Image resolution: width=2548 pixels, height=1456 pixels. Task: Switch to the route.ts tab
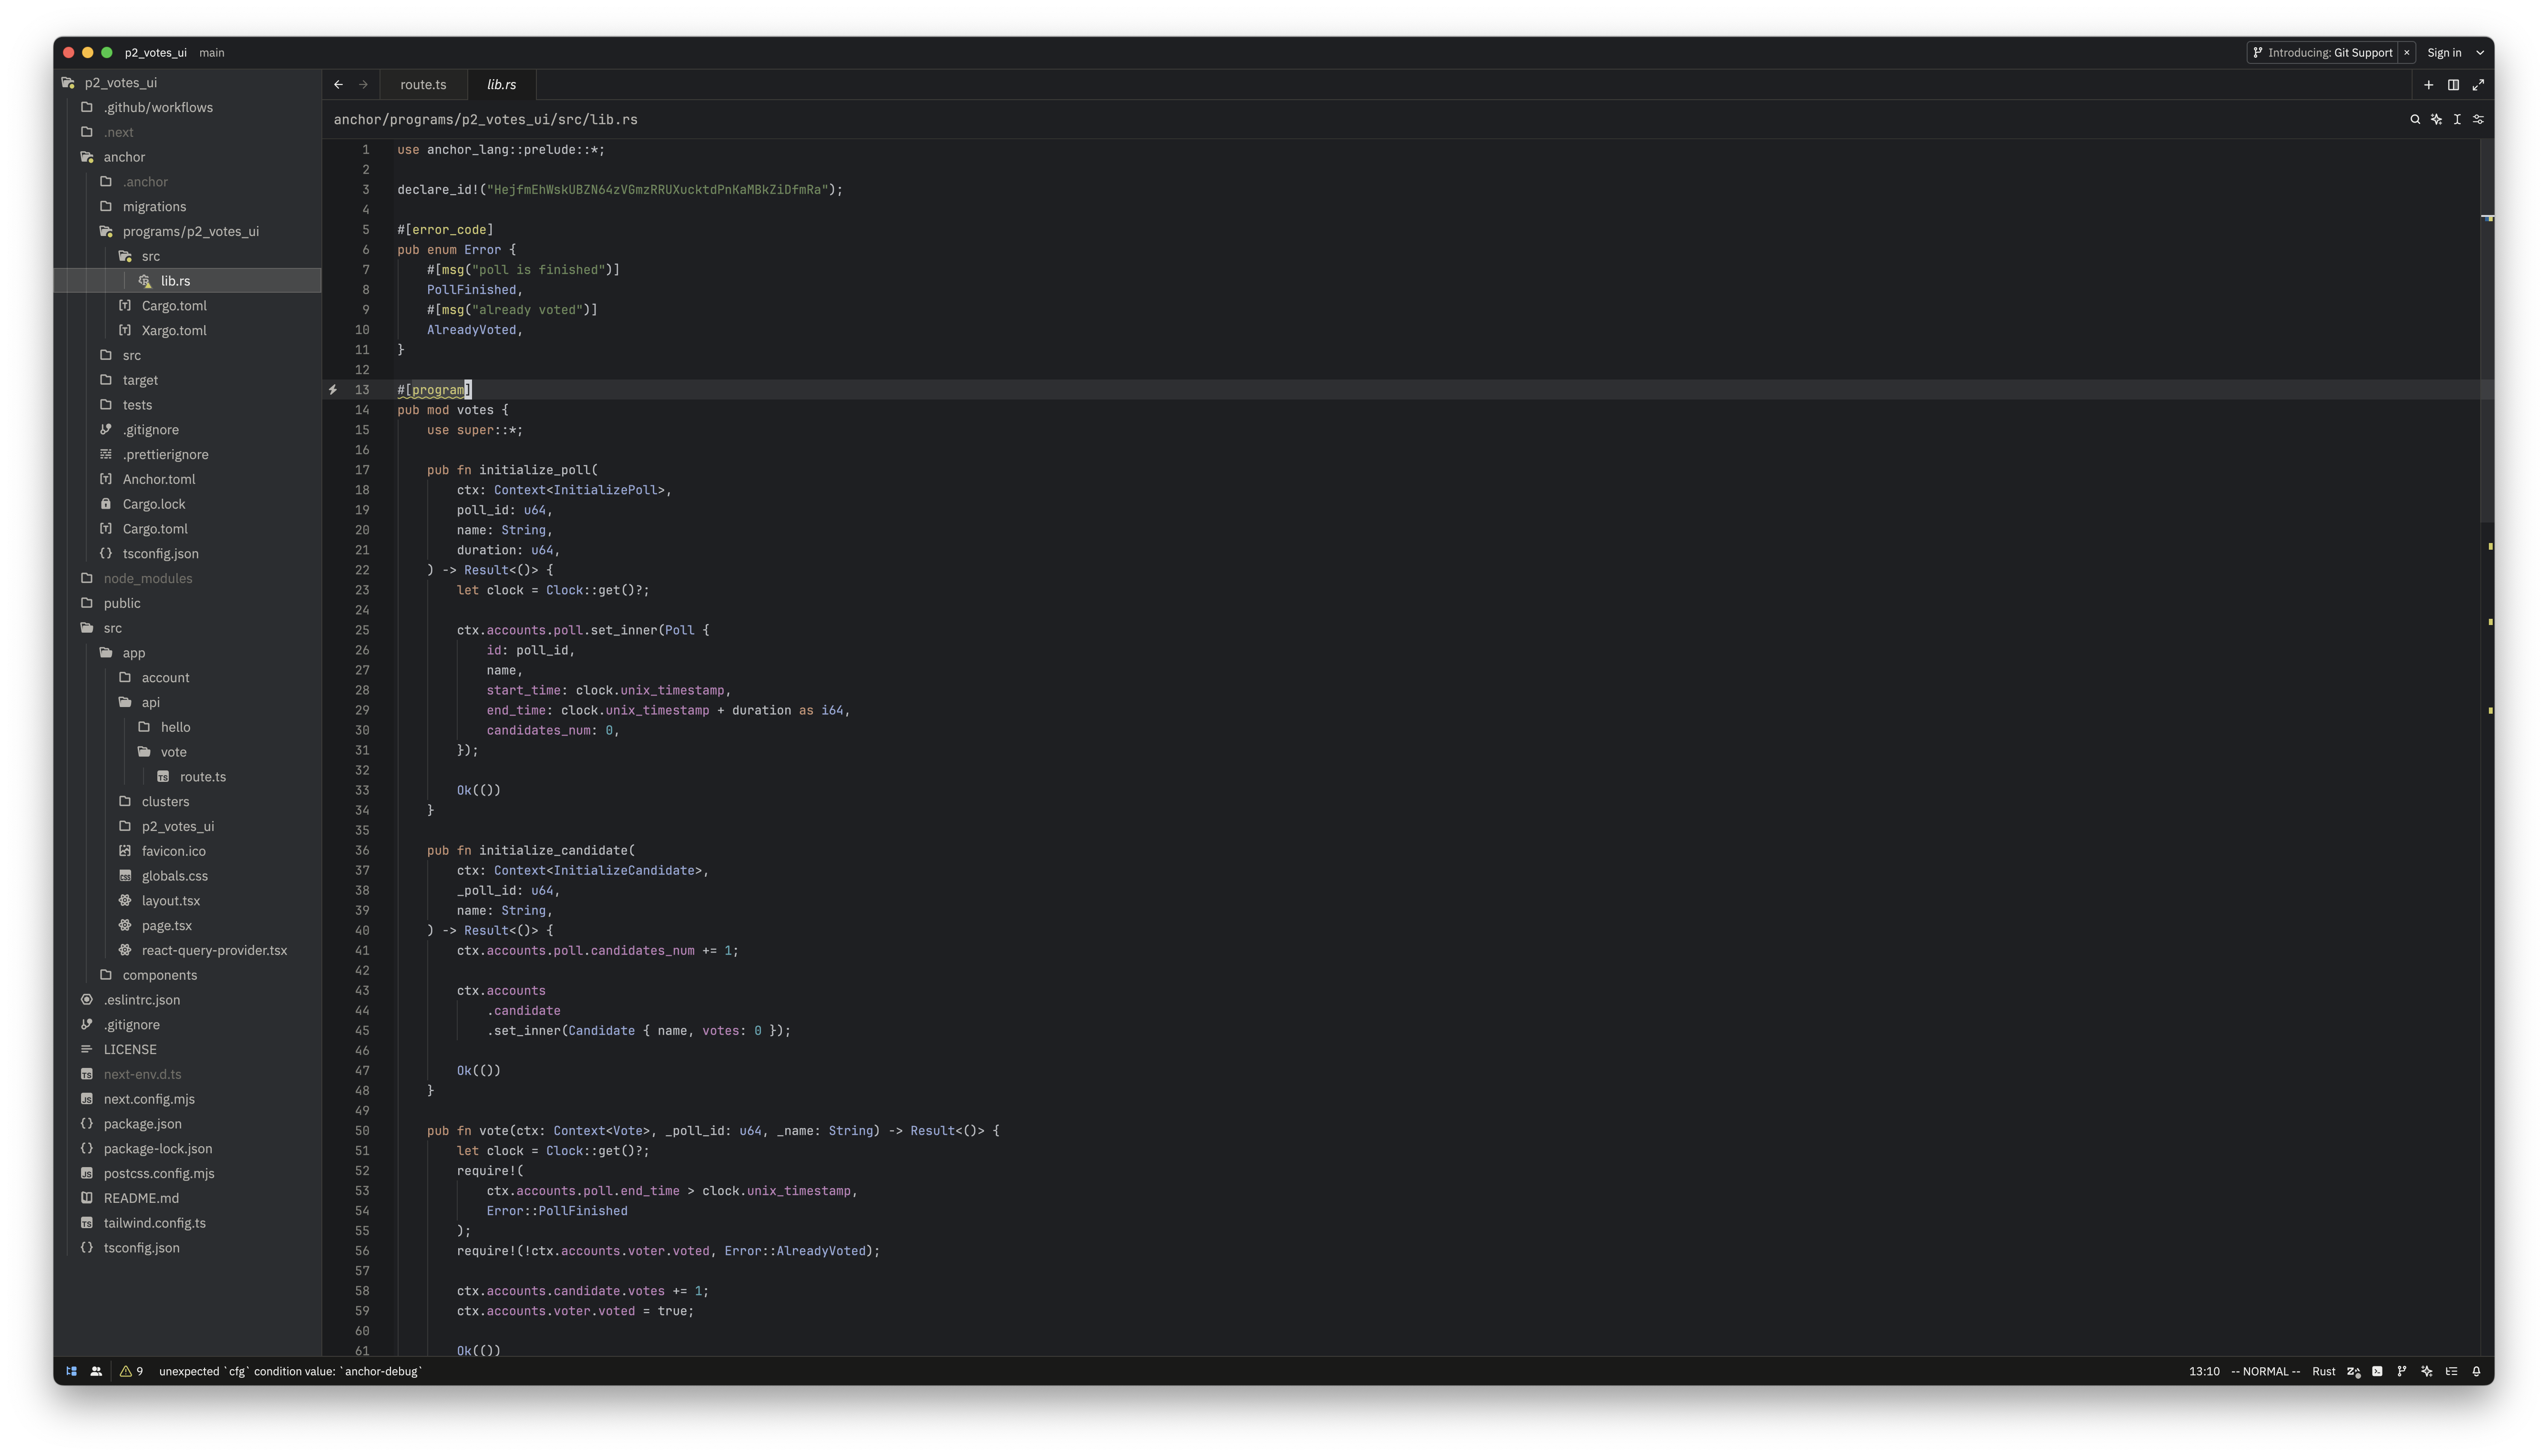[x=423, y=85]
